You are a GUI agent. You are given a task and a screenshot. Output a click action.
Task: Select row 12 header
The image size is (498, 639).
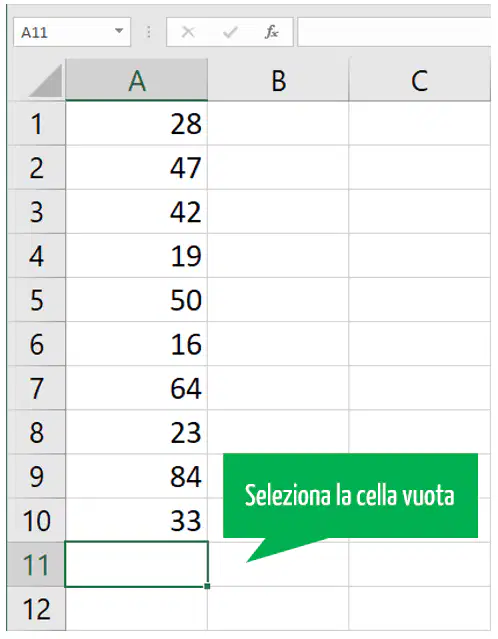tap(36, 609)
